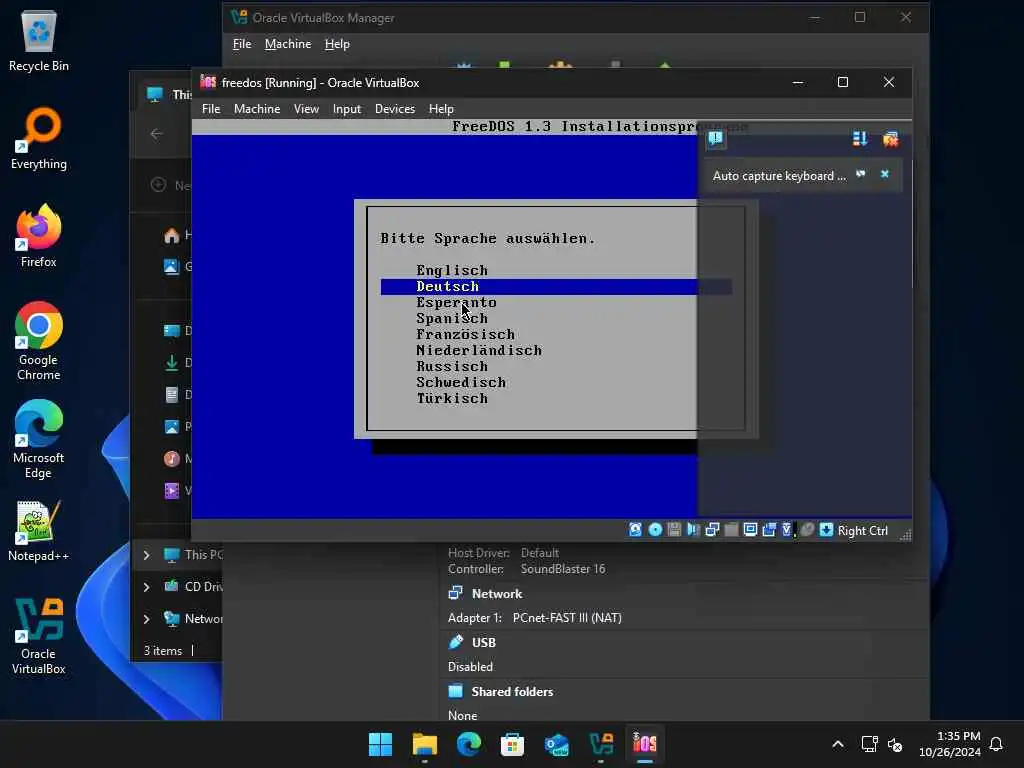This screenshot has height=768, width=1024.
Task: Open the notification bell in the system tray
Action: tap(996, 744)
